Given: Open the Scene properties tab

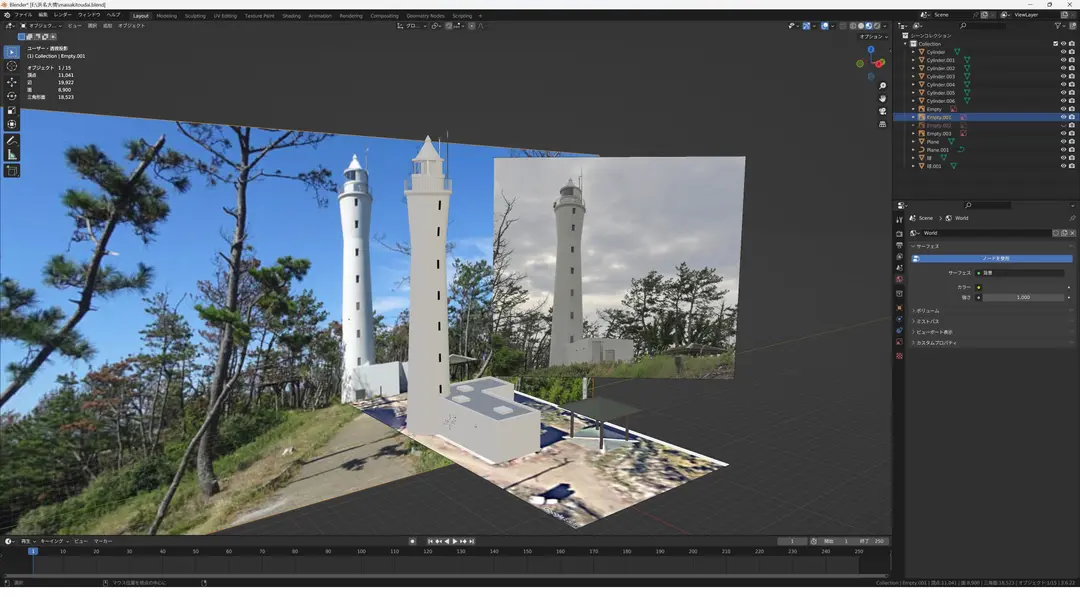Looking at the screenshot, I should 900,268.
